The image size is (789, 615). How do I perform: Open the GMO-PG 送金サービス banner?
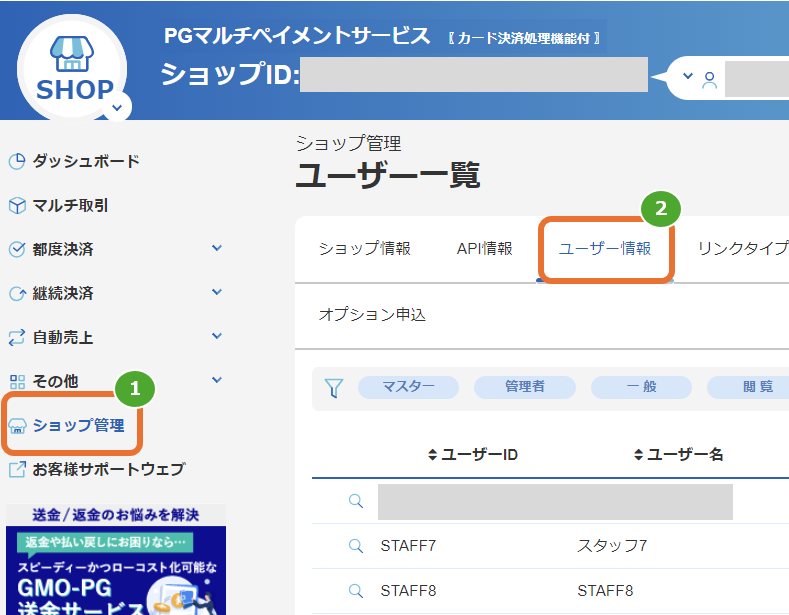(116, 560)
